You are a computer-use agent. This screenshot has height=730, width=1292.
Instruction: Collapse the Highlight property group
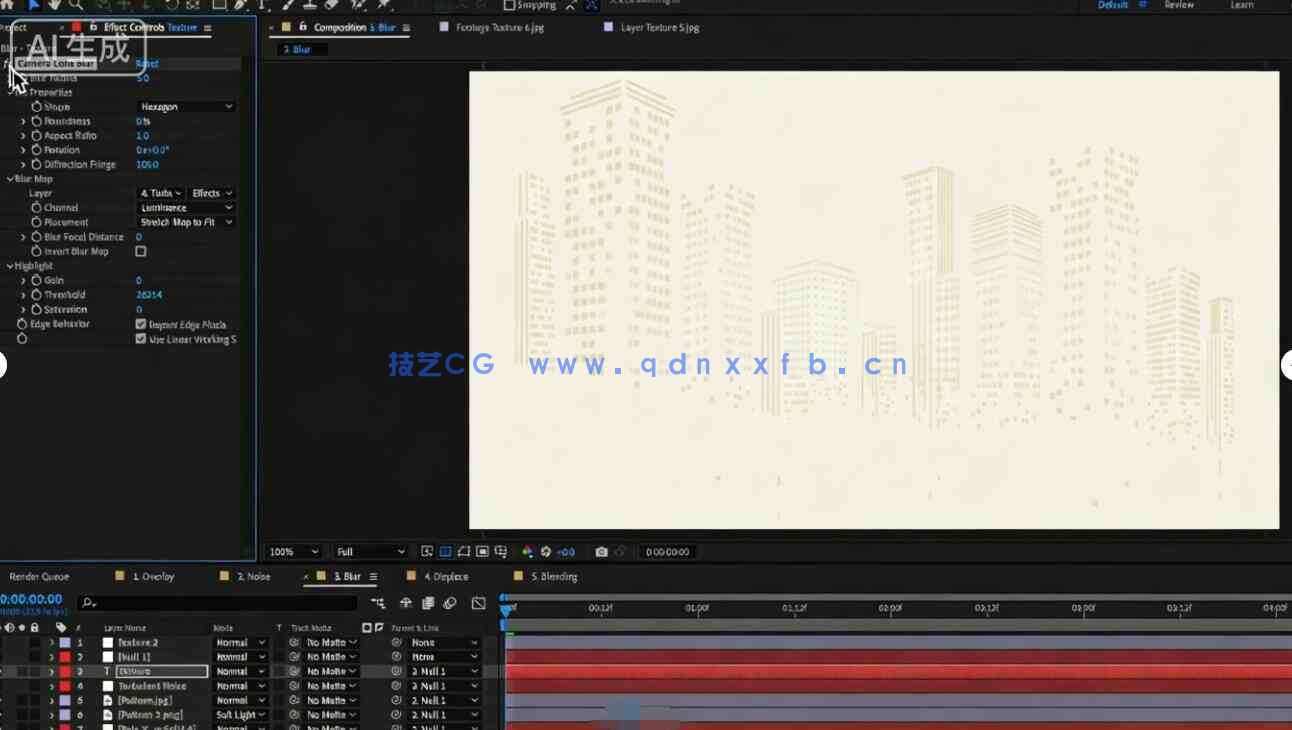tap(10, 266)
